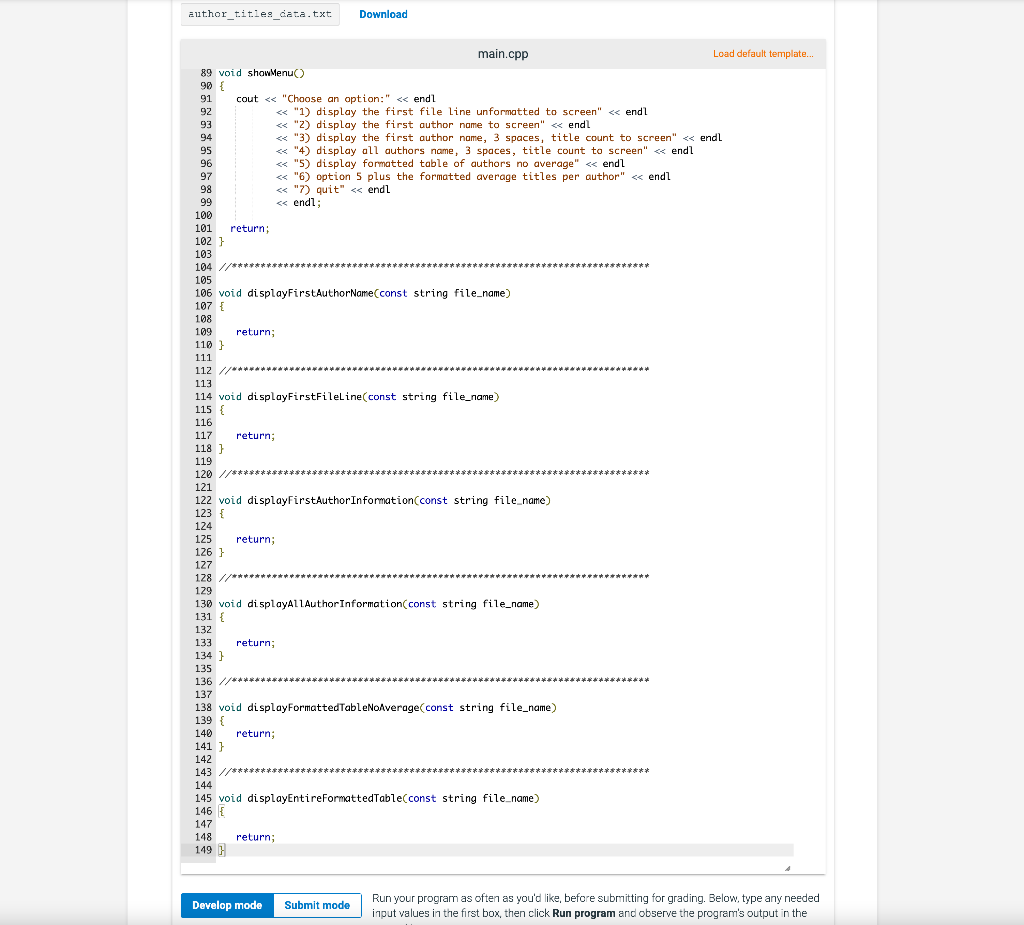Click the editor resize handle

pos(788,865)
